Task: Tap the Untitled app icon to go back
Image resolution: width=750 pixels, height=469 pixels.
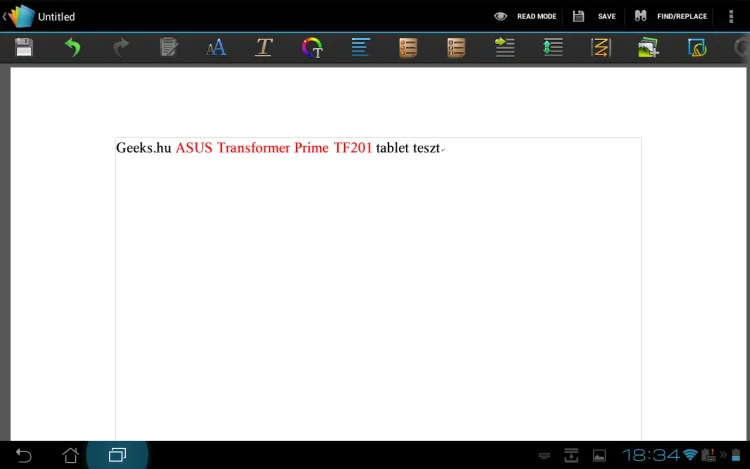Action: coord(22,16)
